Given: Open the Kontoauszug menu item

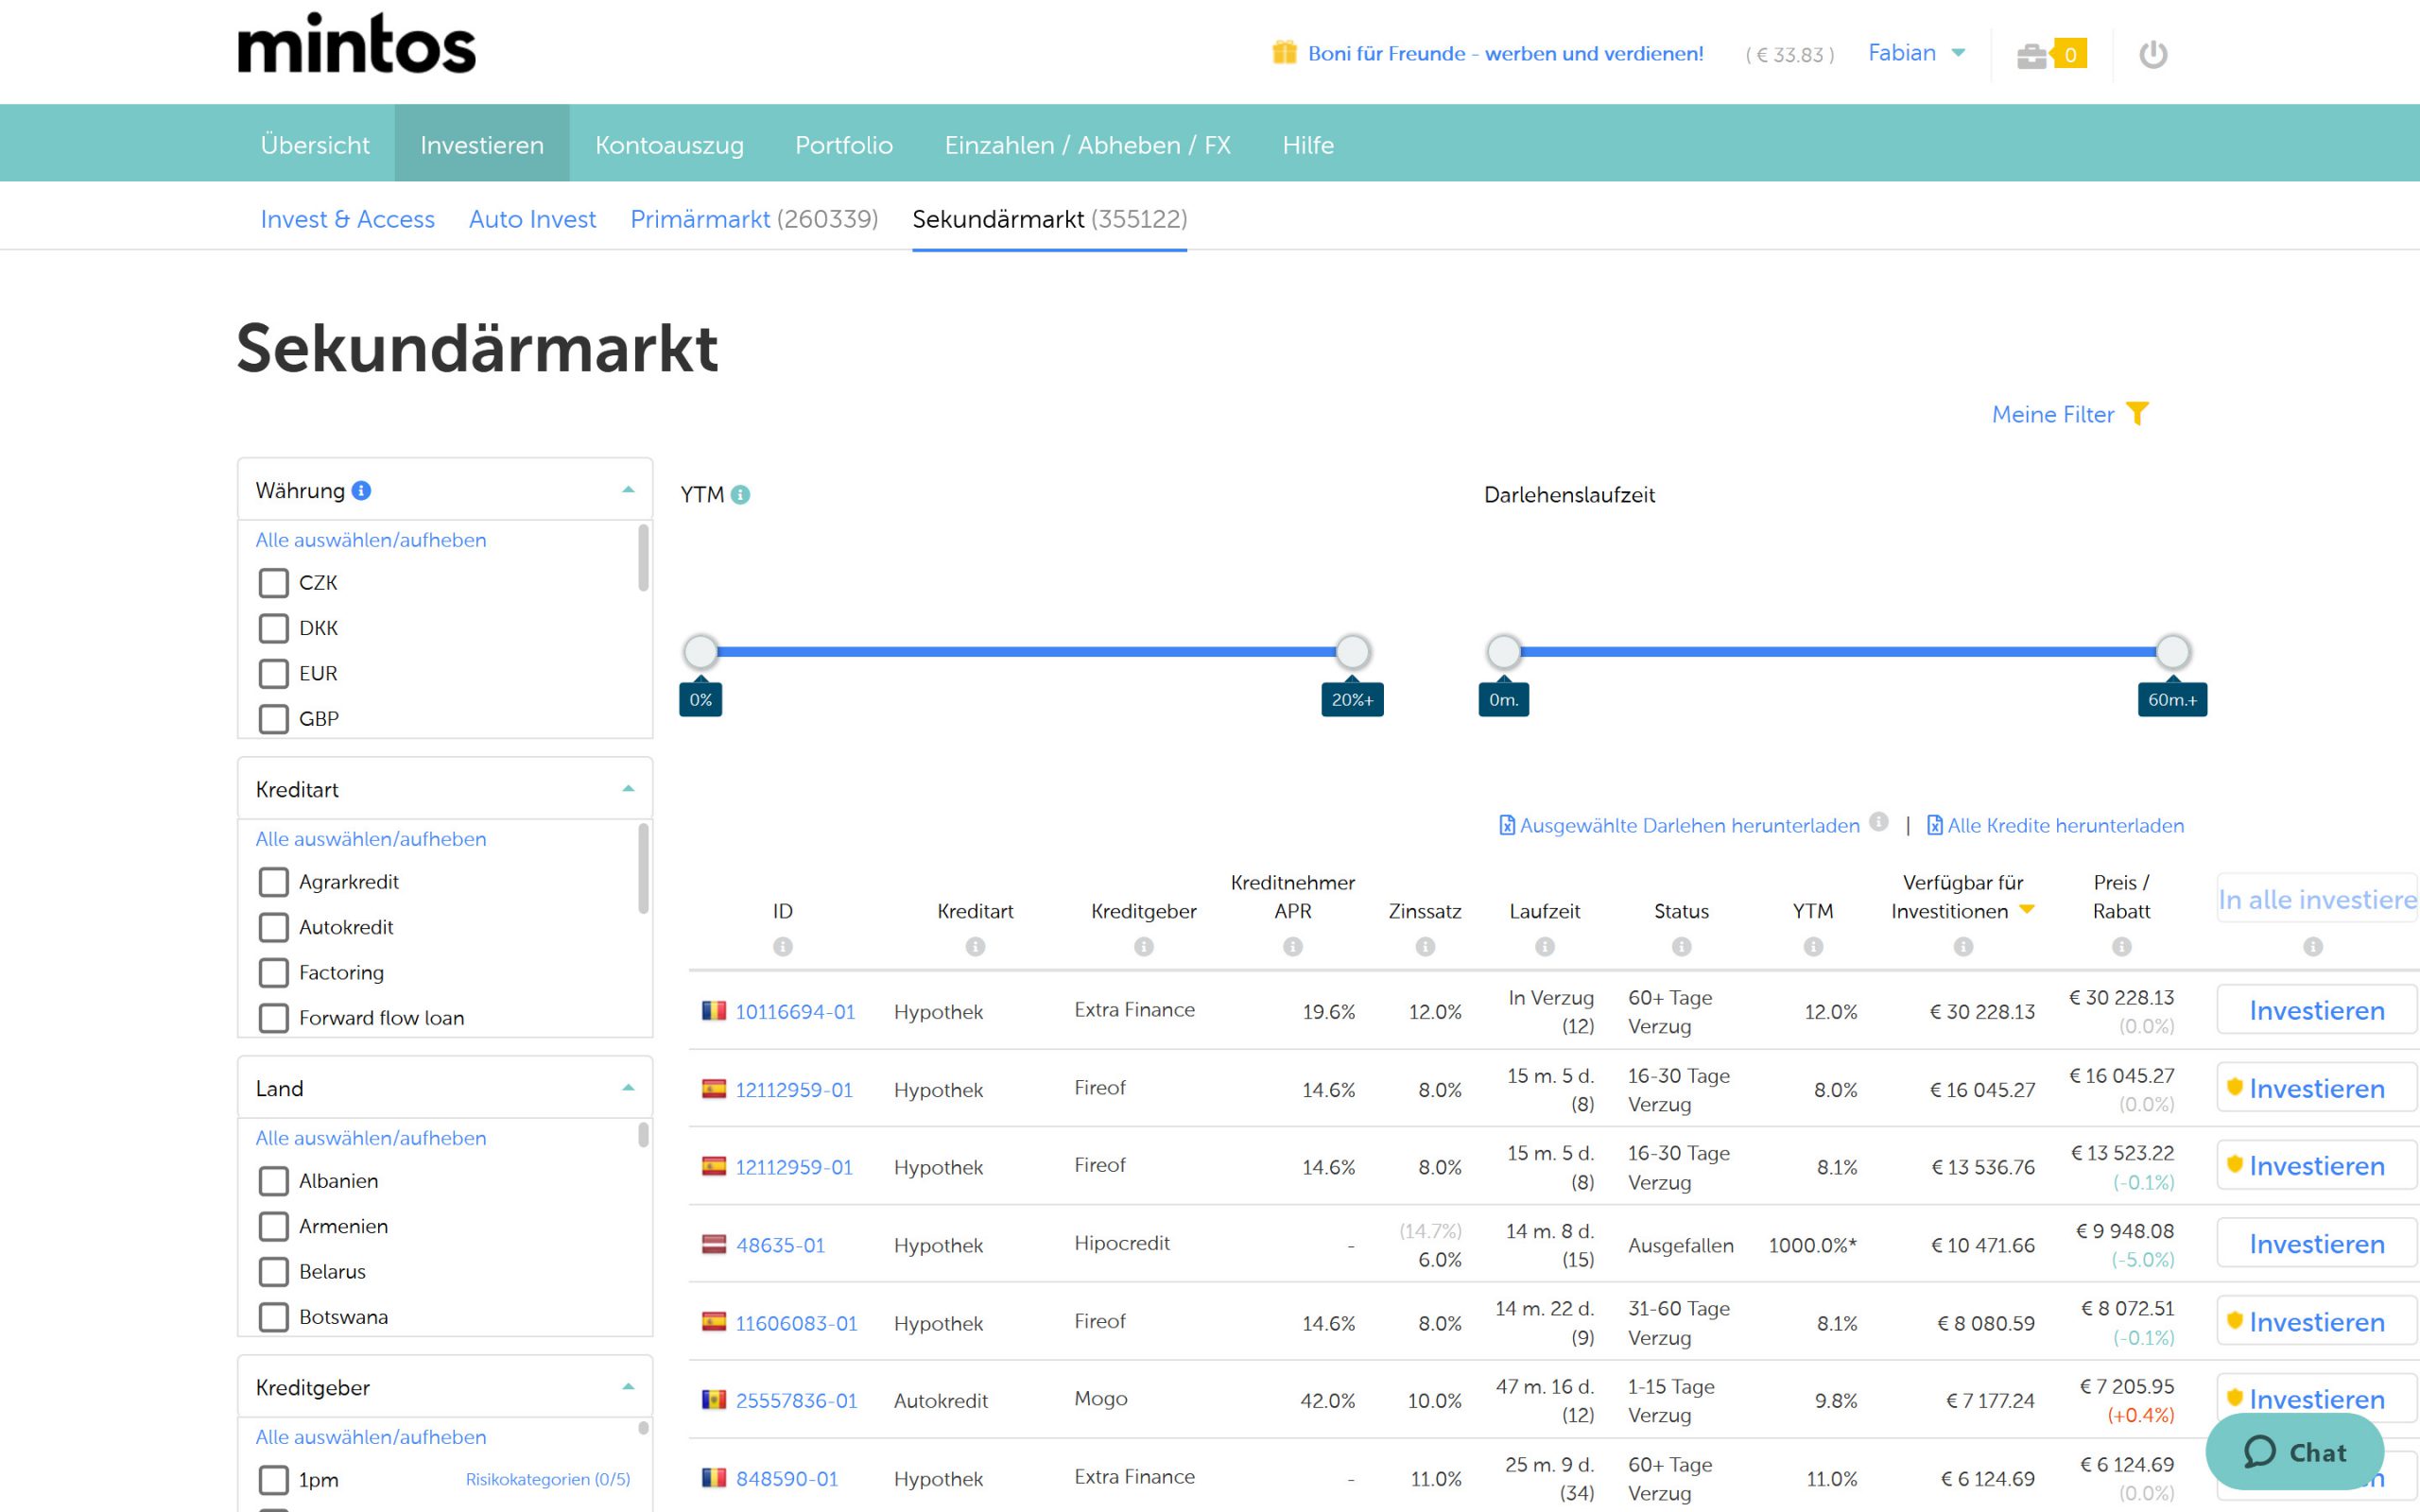Looking at the screenshot, I should [x=669, y=144].
